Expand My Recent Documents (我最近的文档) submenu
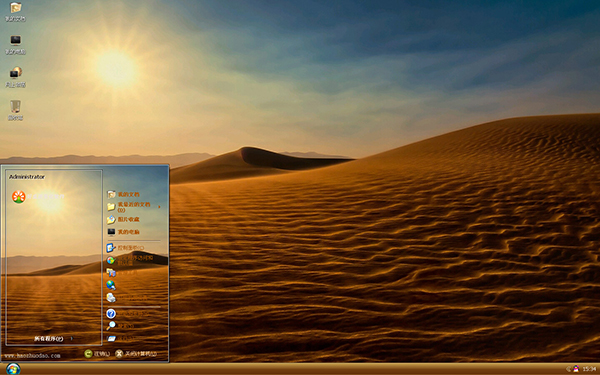Screen dimensions: 600x375 133,207
